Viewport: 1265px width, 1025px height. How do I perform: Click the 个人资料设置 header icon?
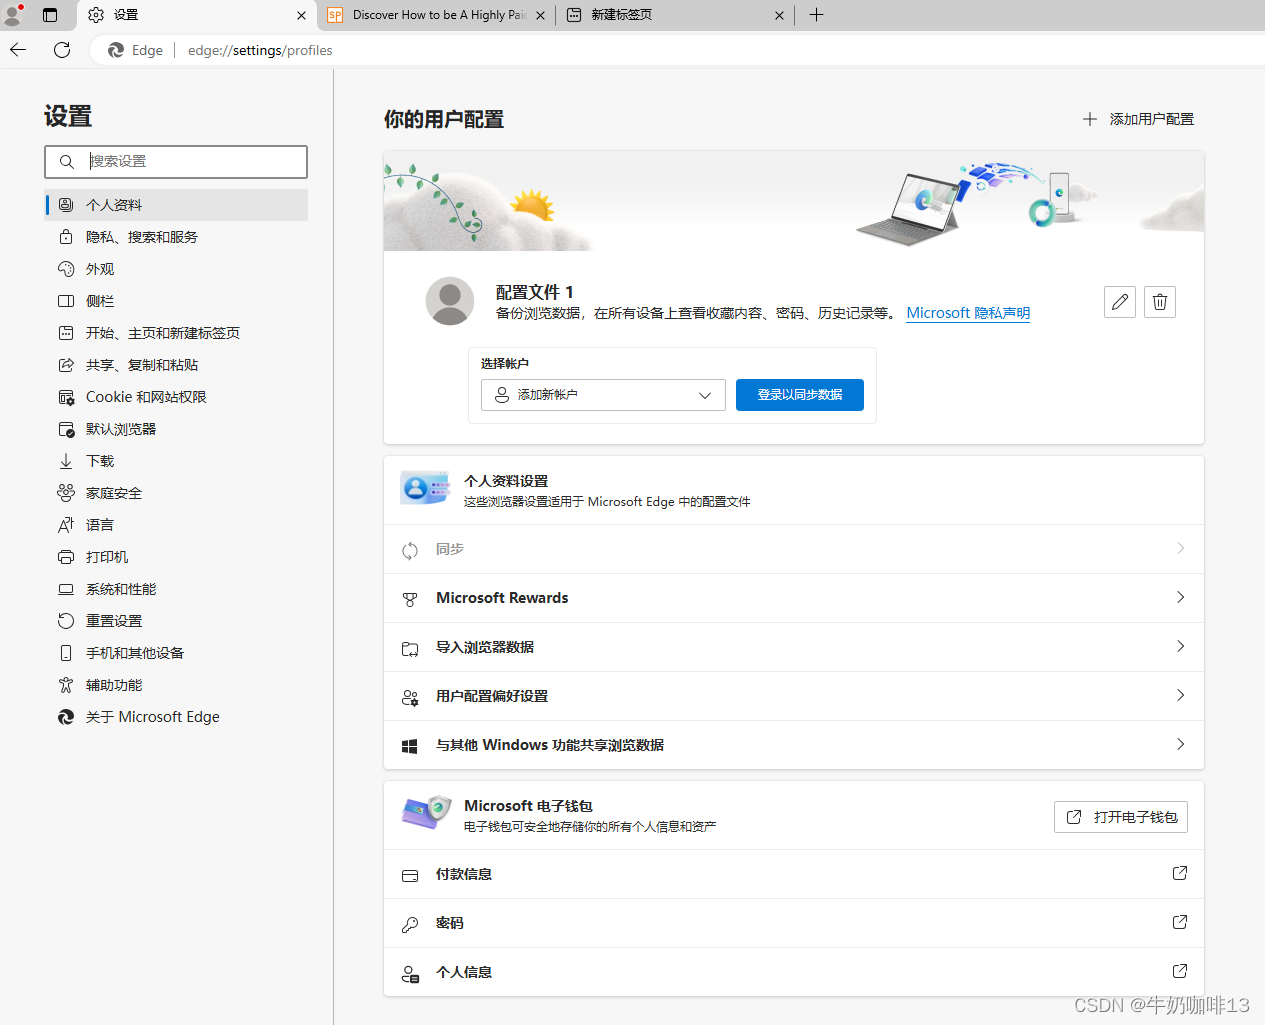coord(425,489)
